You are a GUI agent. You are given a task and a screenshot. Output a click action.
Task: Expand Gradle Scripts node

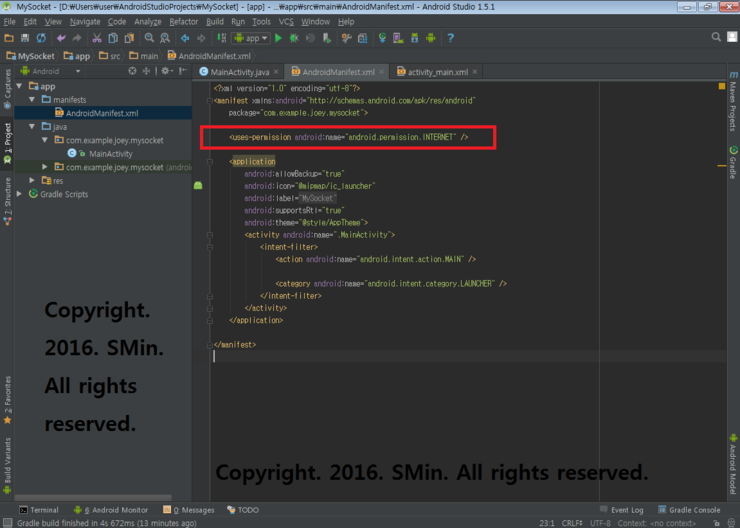coord(19,194)
